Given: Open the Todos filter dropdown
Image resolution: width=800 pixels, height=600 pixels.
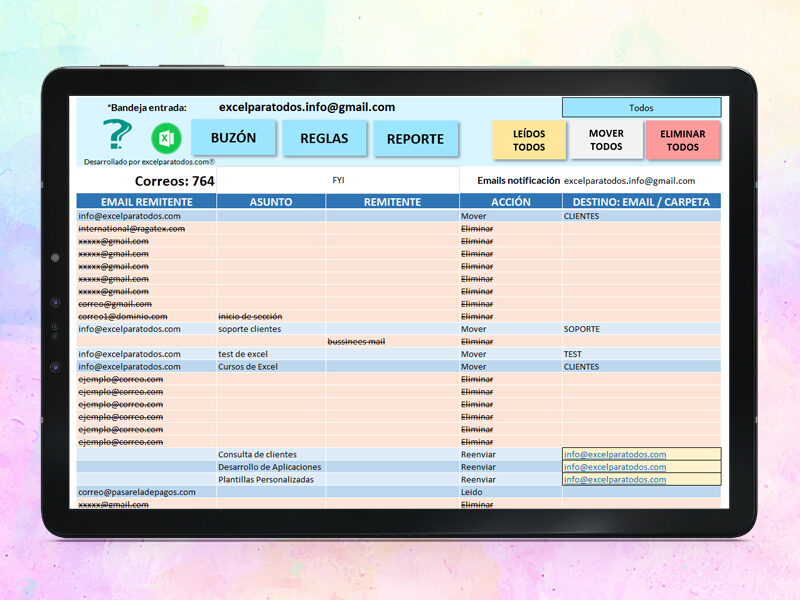Looking at the screenshot, I should coord(641,108).
